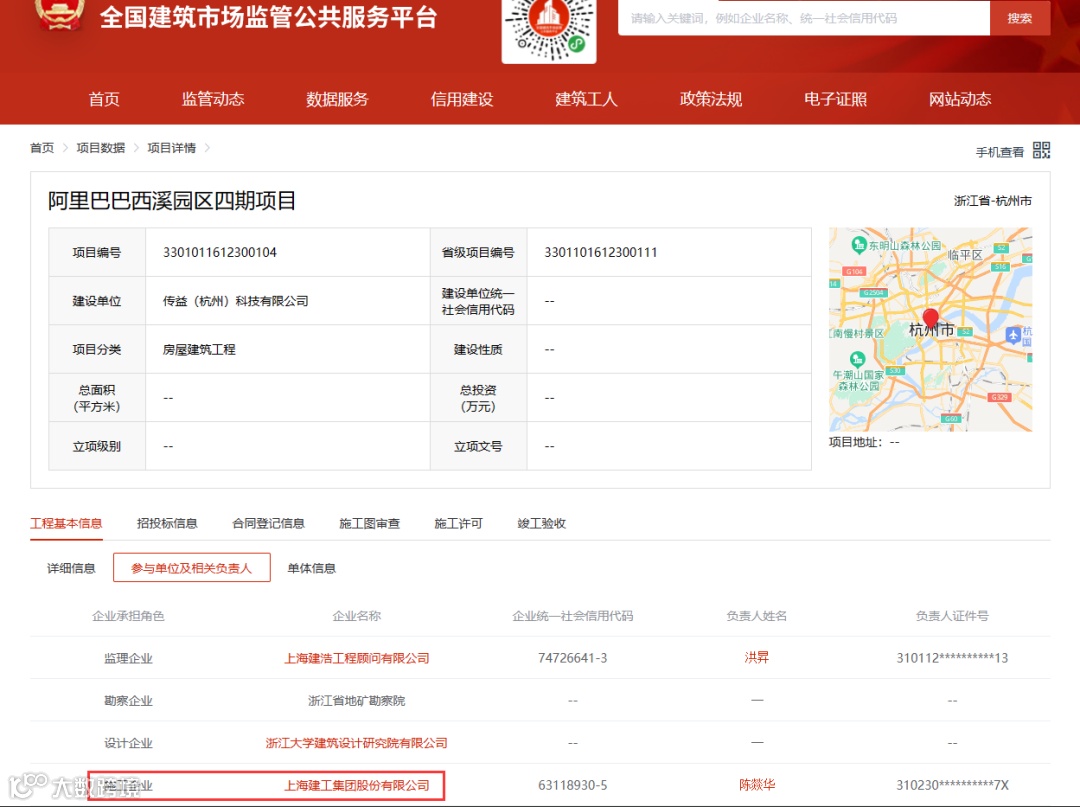Select the 单体信息 sub-tab

[x=311, y=568]
